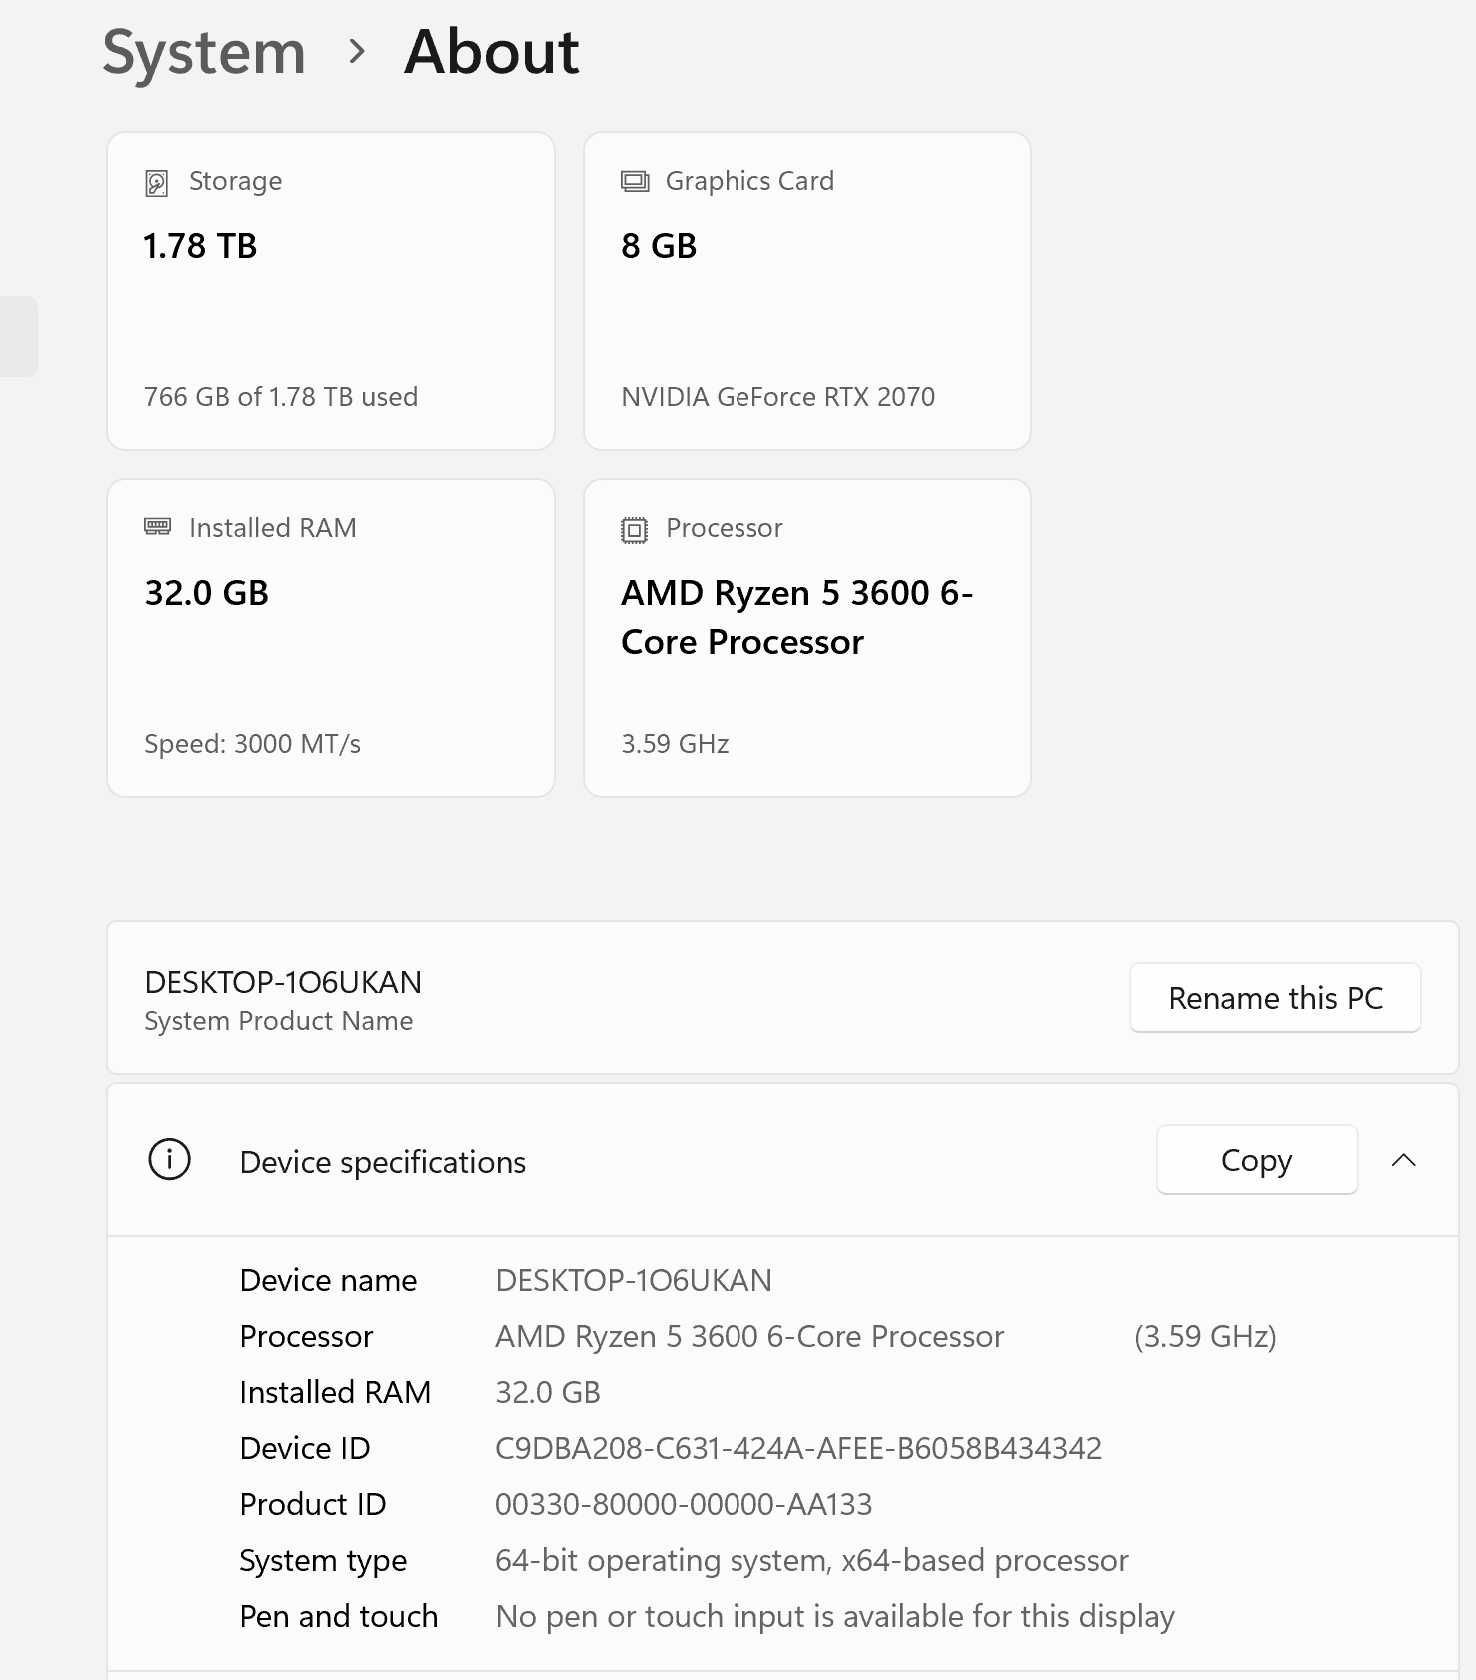Click the System type label
1476x1680 pixels.
pyautogui.click(x=323, y=1560)
